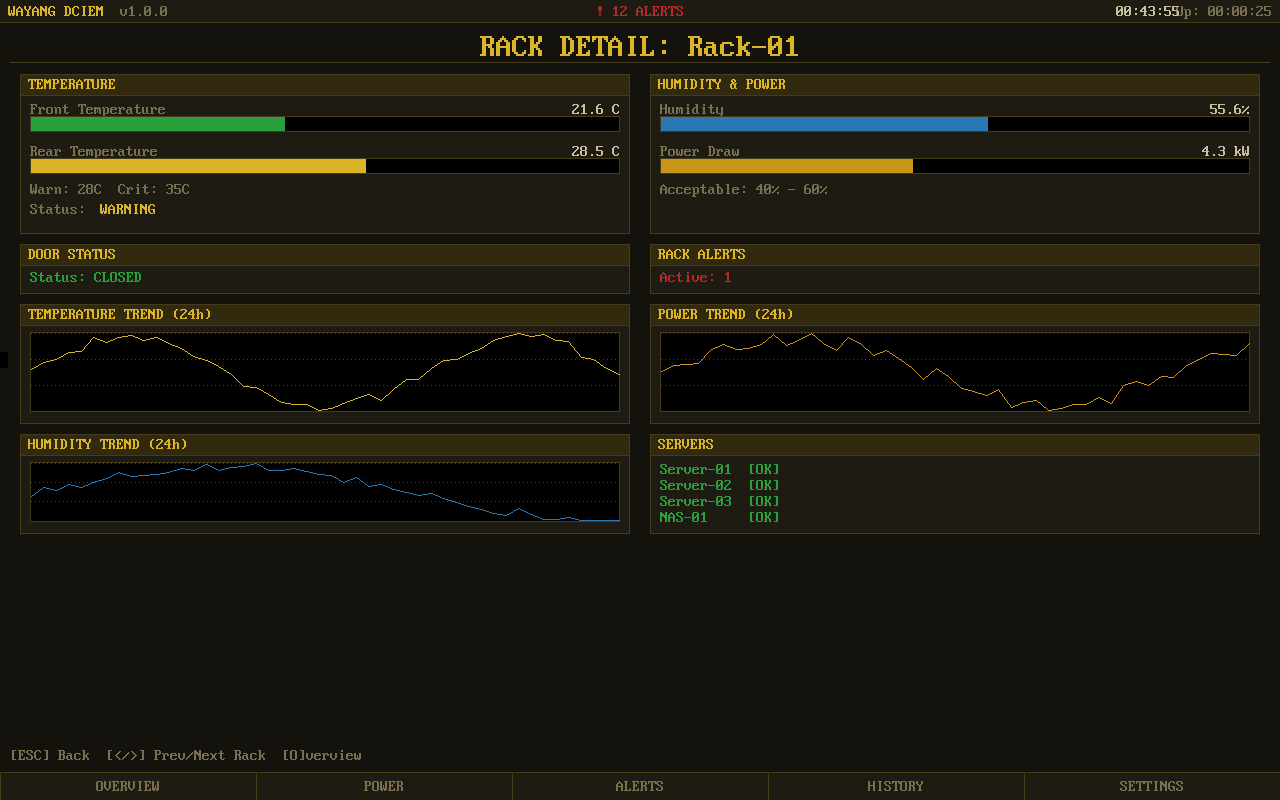Open the SETTINGS tab
Screen dimensions: 1280x800
pyautogui.click(x=1152, y=786)
